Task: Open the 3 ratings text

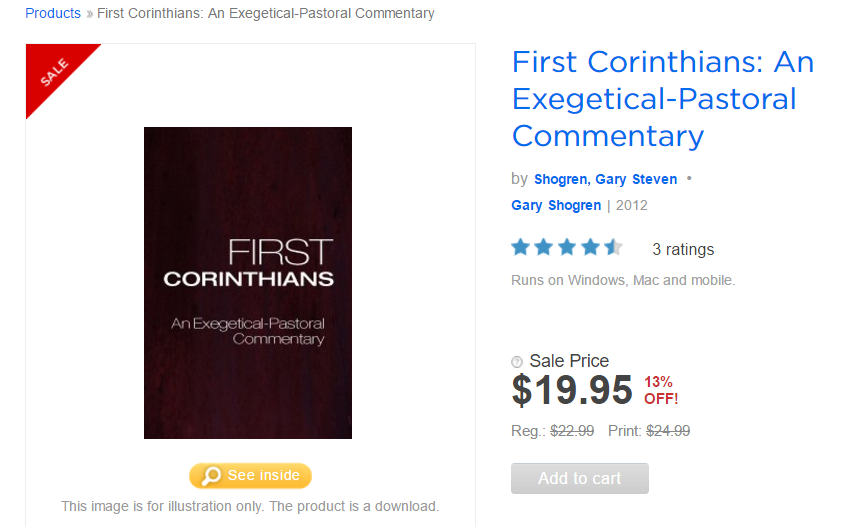Action: [x=683, y=249]
